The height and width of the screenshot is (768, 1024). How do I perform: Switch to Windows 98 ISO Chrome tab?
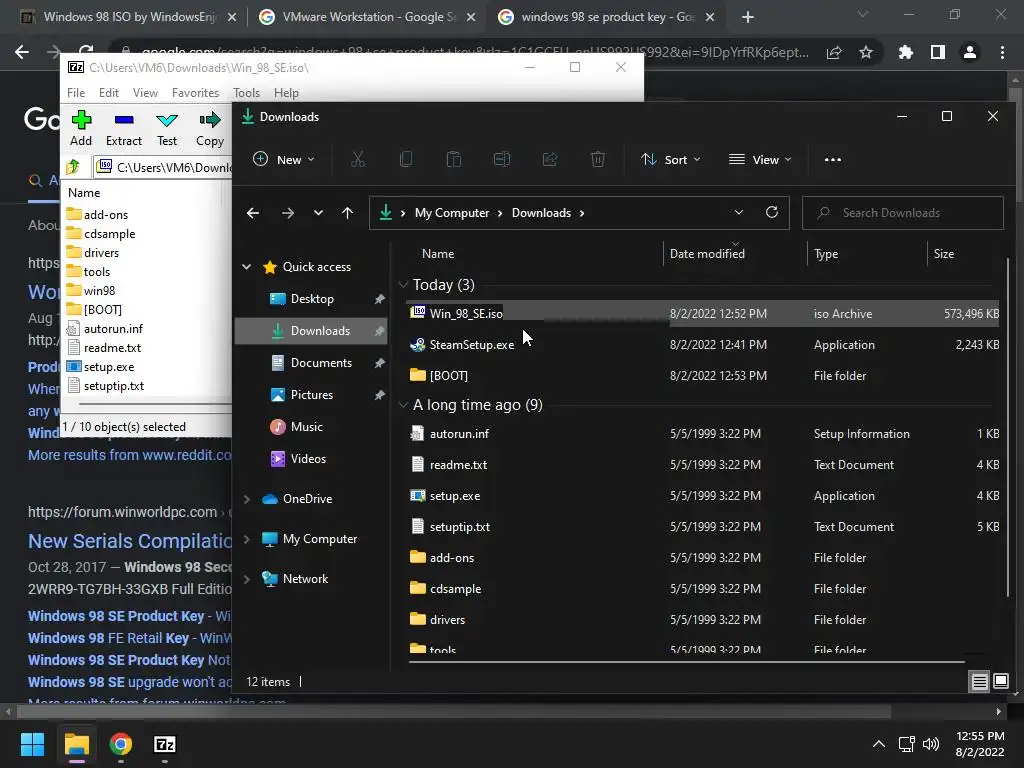(x=129, y=17)
